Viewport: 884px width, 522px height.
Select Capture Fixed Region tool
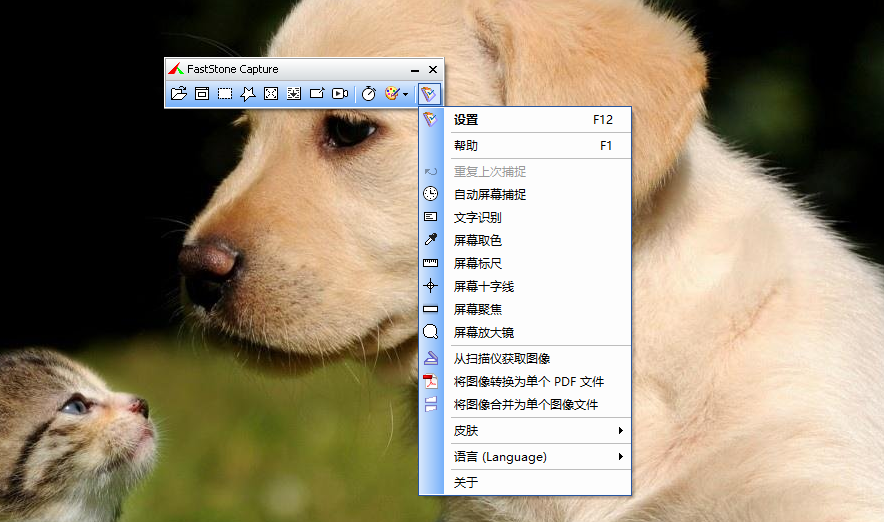[x=317, y=94]
